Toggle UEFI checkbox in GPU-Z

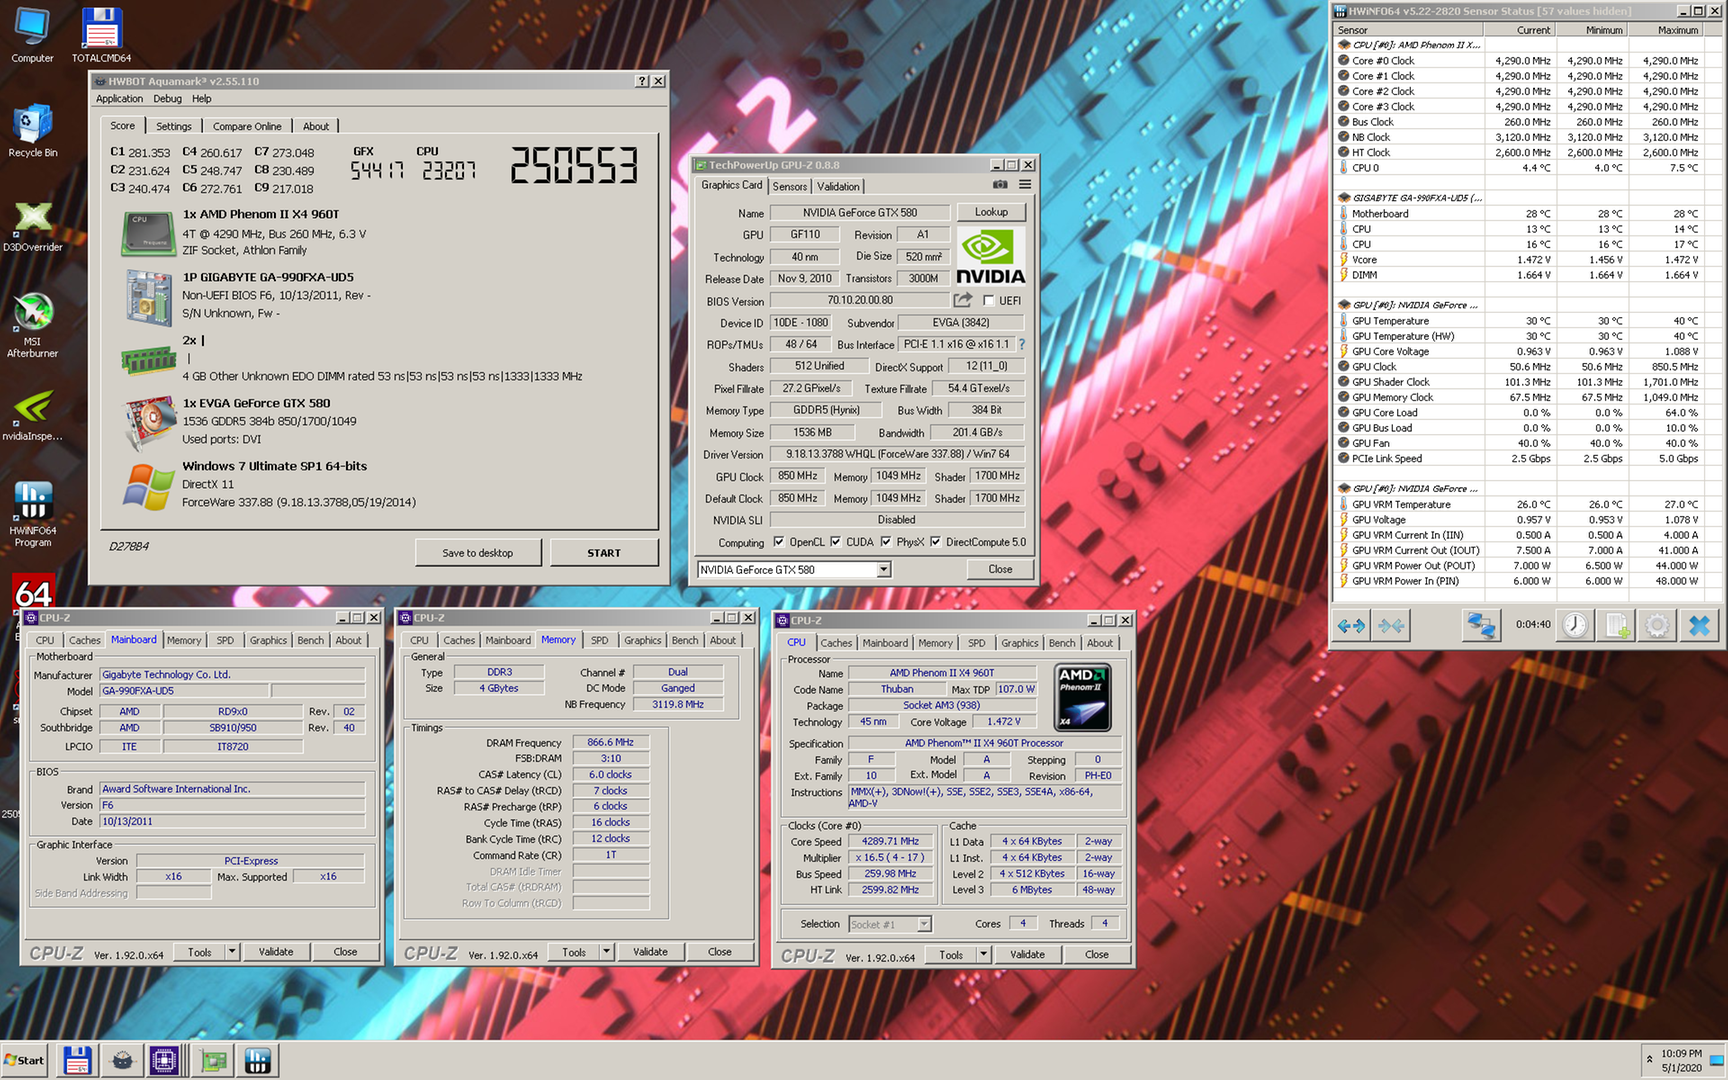coord(989,300)
